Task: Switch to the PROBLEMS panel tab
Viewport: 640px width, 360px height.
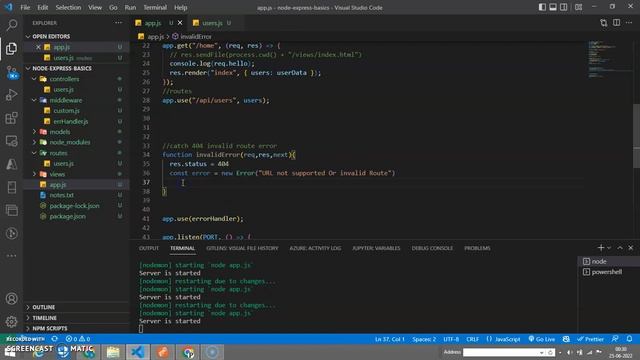Action: coord(477,248)
